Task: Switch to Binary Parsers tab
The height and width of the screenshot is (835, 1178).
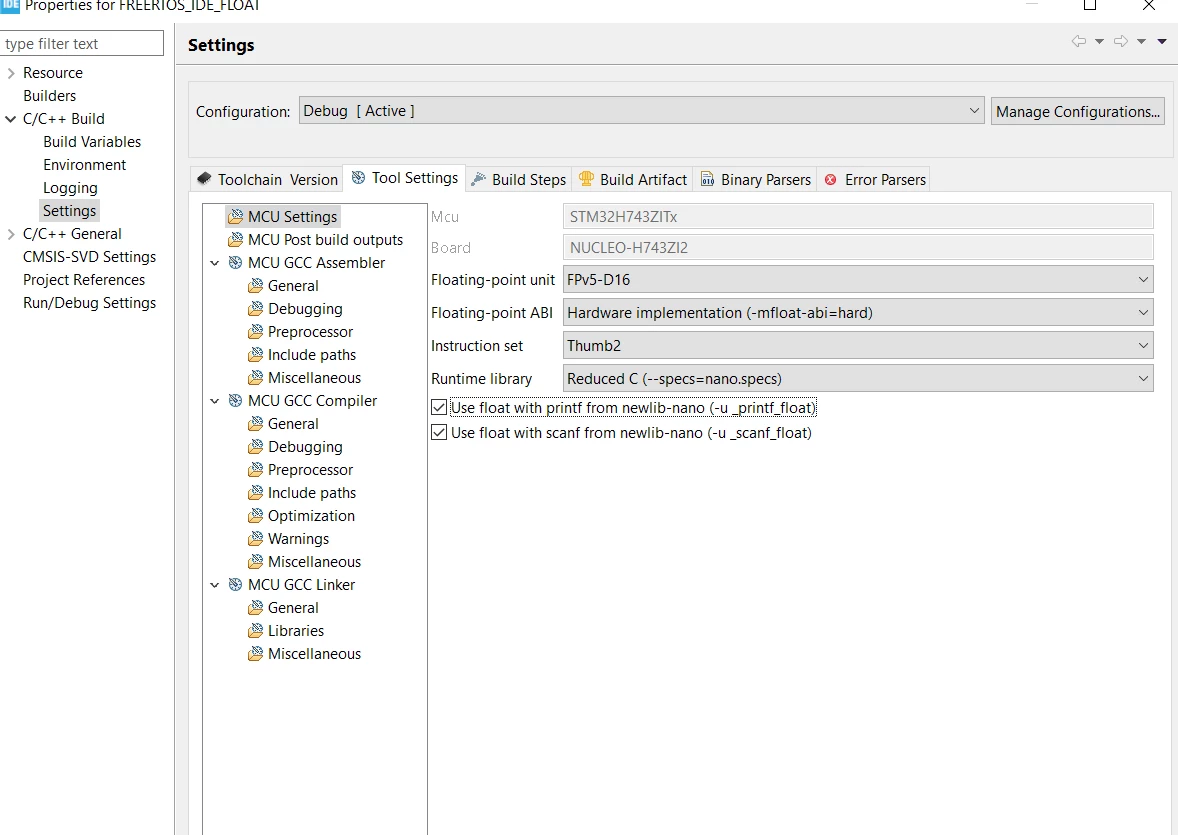Action: click(755, 179)
